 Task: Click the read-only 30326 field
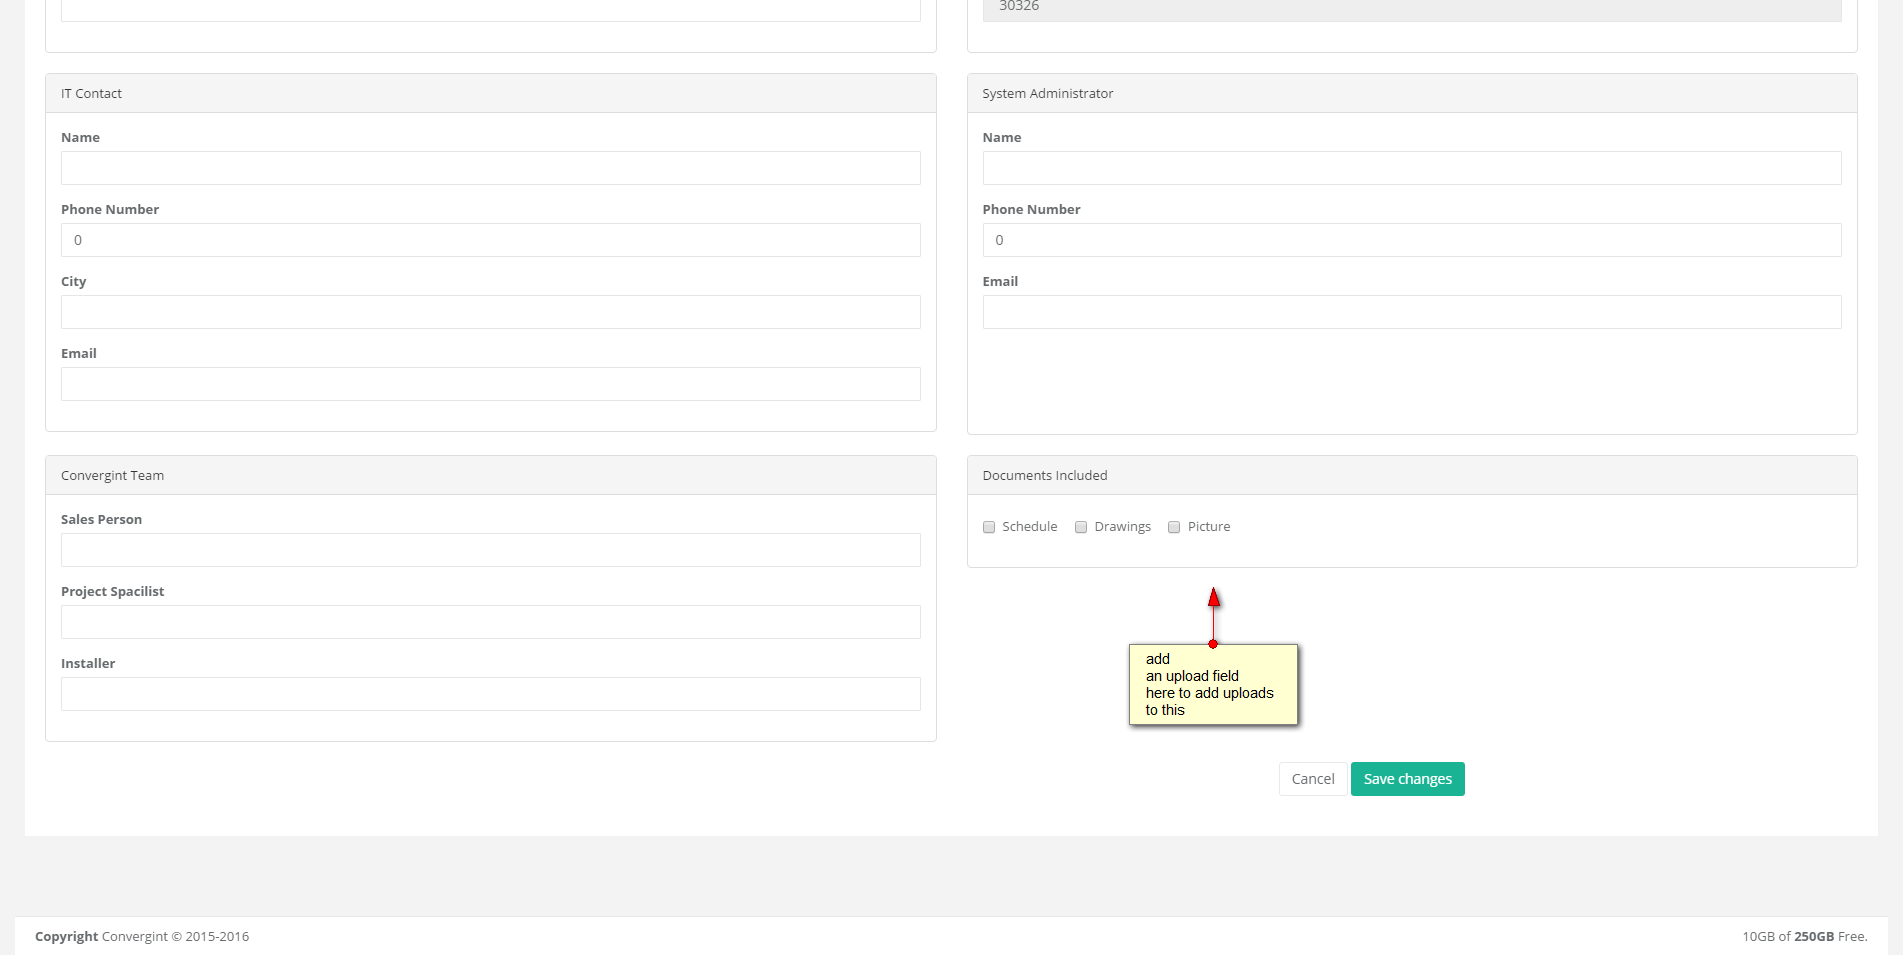click(1411, 8)
